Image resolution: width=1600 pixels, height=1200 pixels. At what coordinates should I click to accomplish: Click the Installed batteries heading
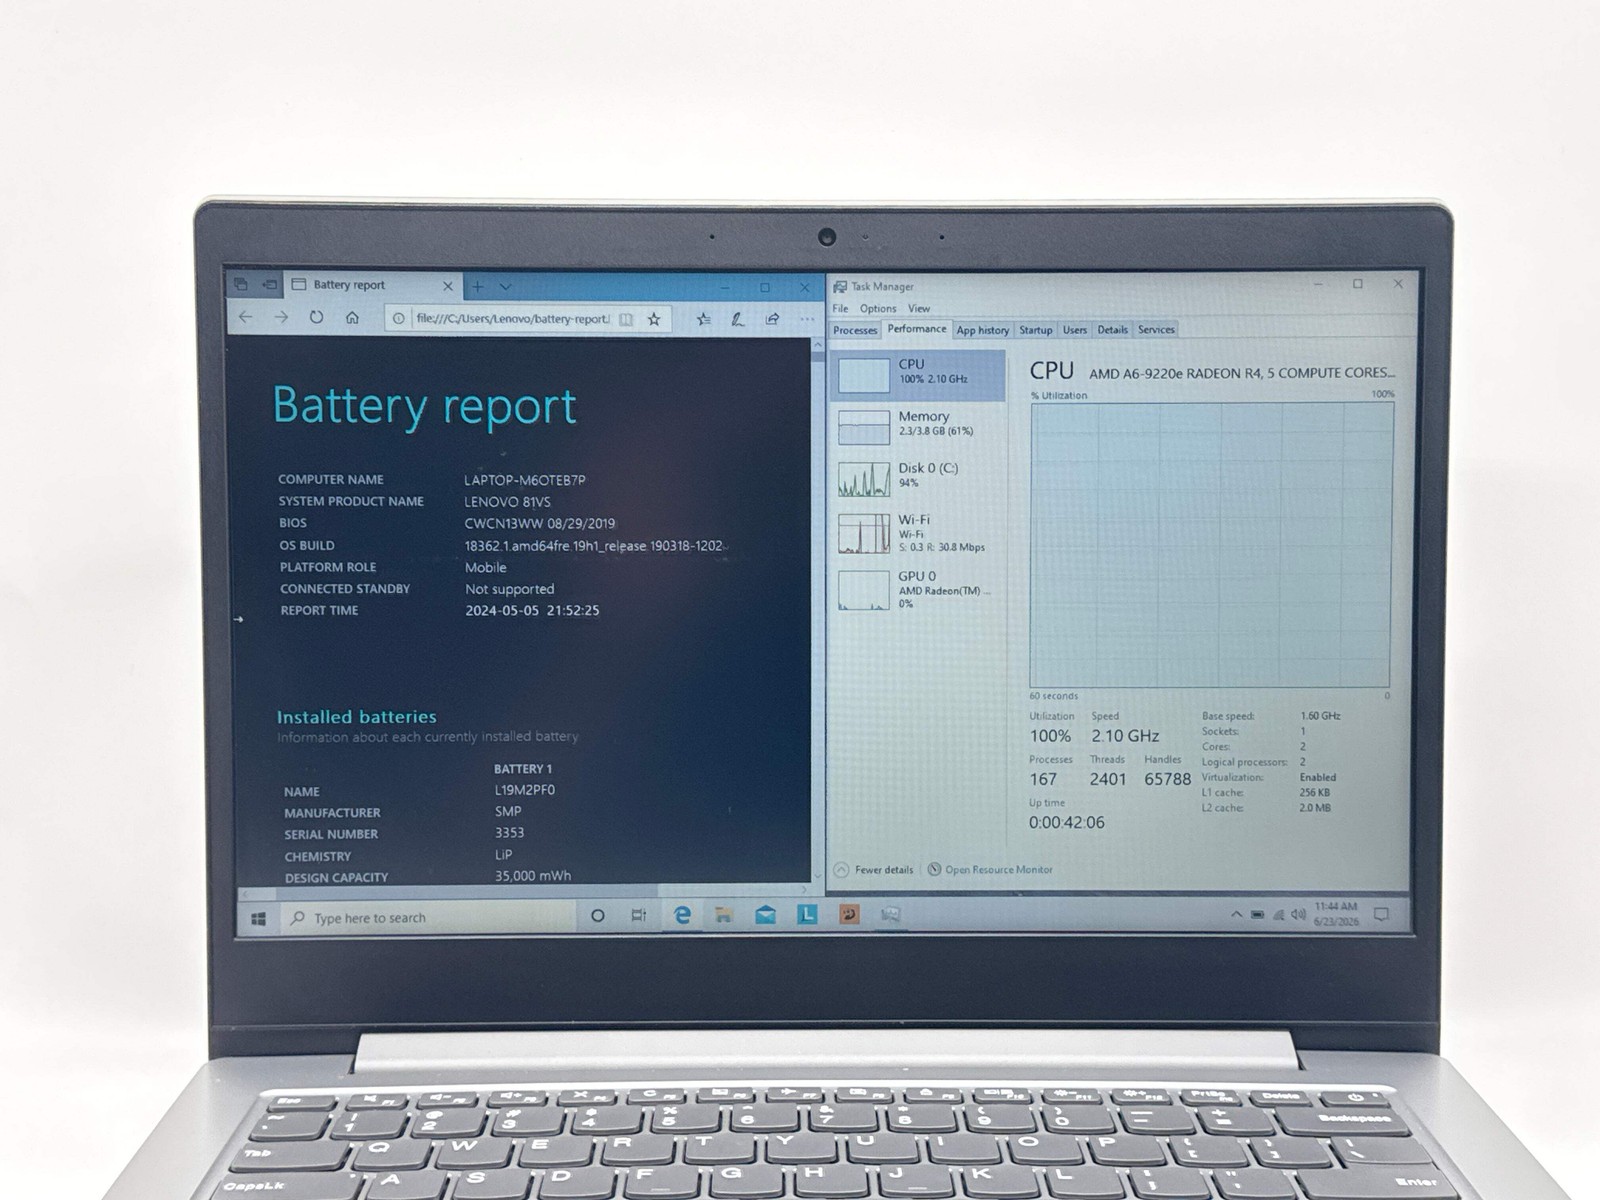click(356, 717)
